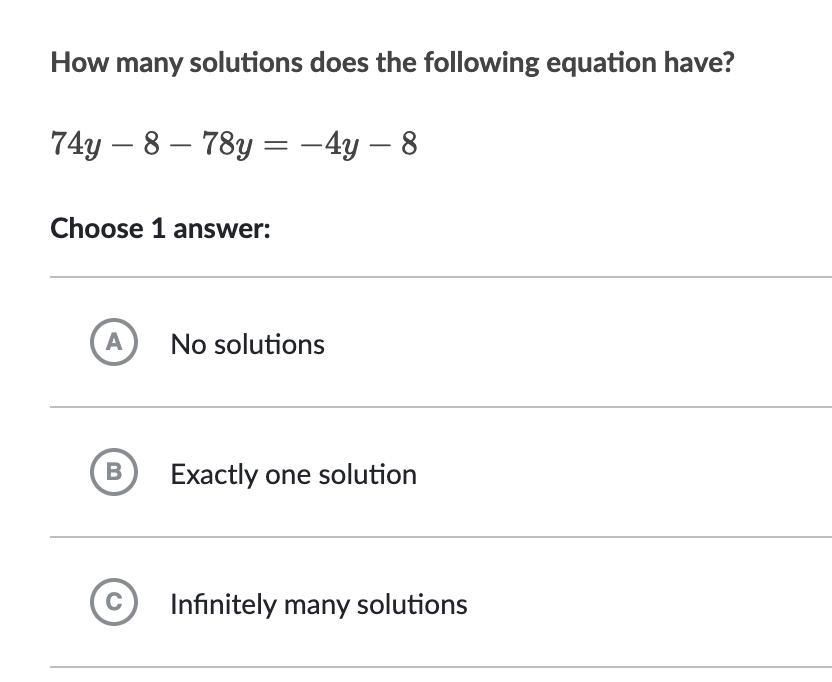Click the −4y term on the right side
This screenshot has width=832, height=682.
[x=329, y=144]
